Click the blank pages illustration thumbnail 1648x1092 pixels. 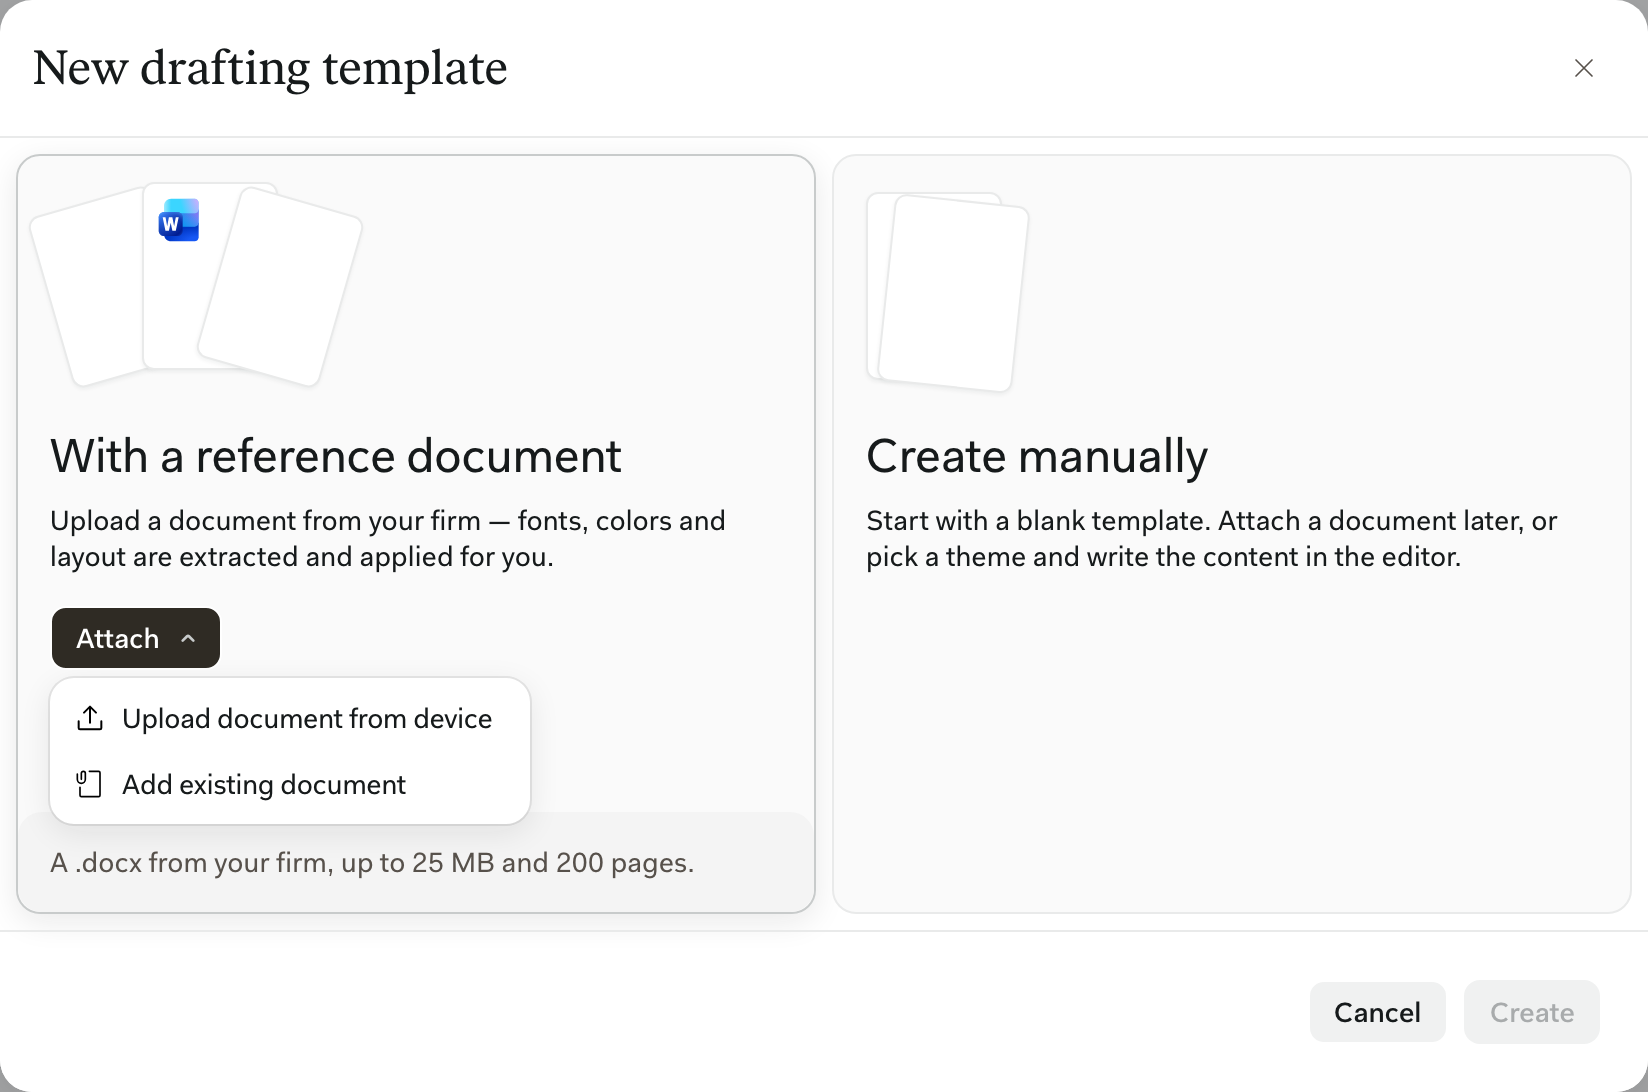pos(948,292)
